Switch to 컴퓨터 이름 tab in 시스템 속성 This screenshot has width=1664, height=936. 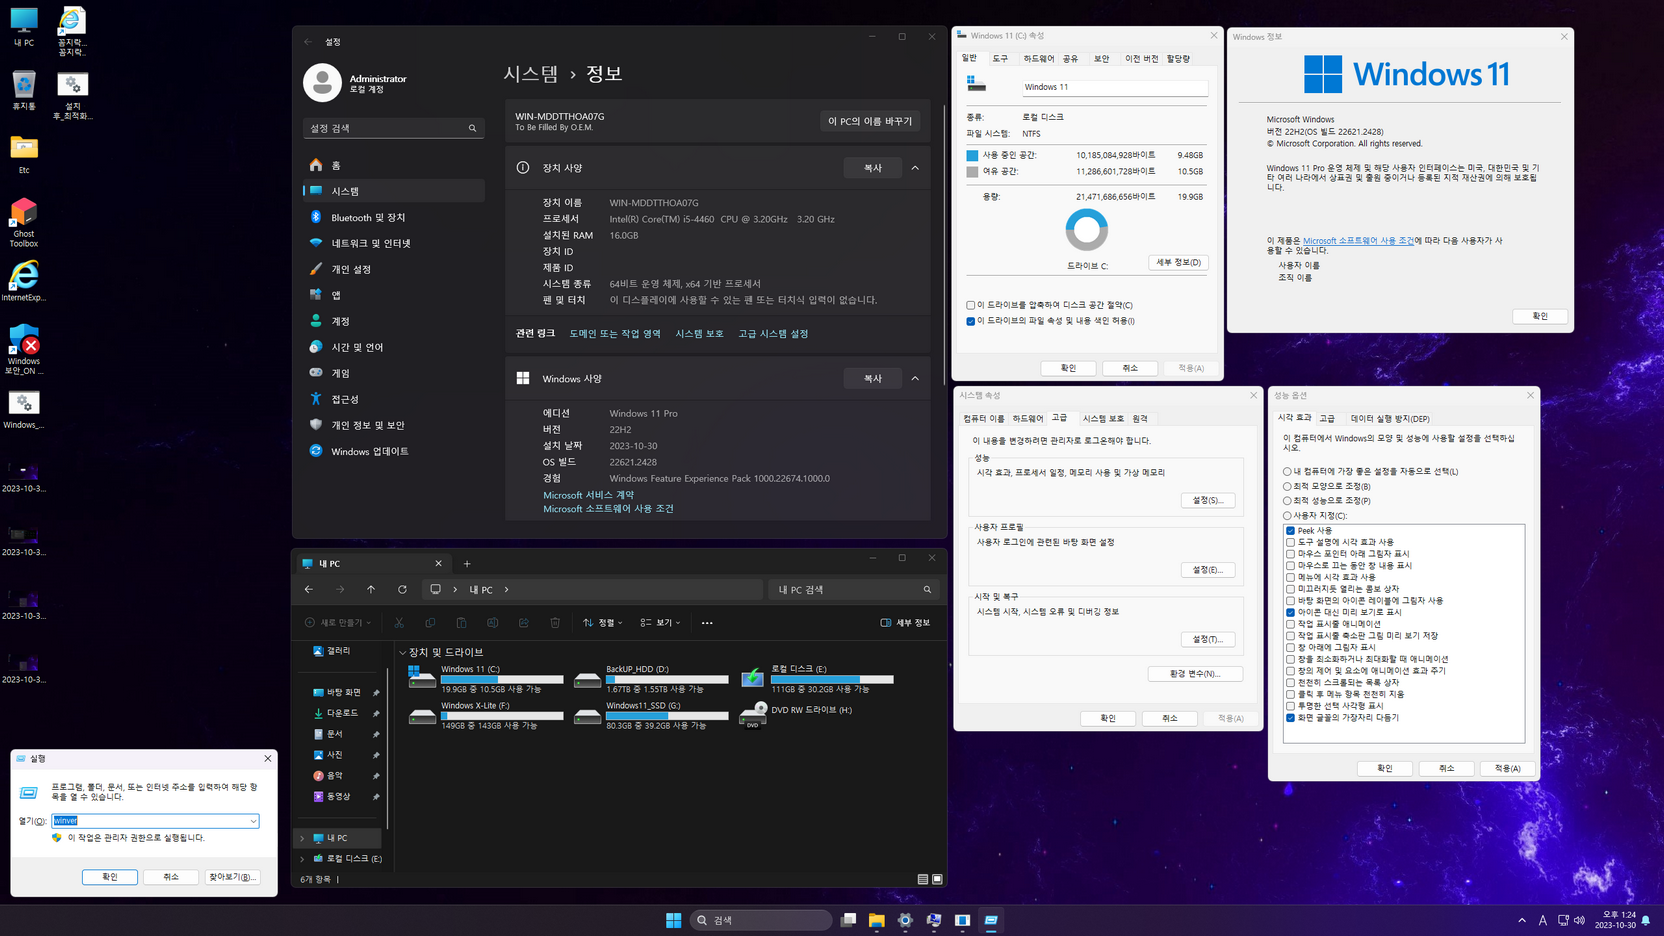(x=984, y=419)
